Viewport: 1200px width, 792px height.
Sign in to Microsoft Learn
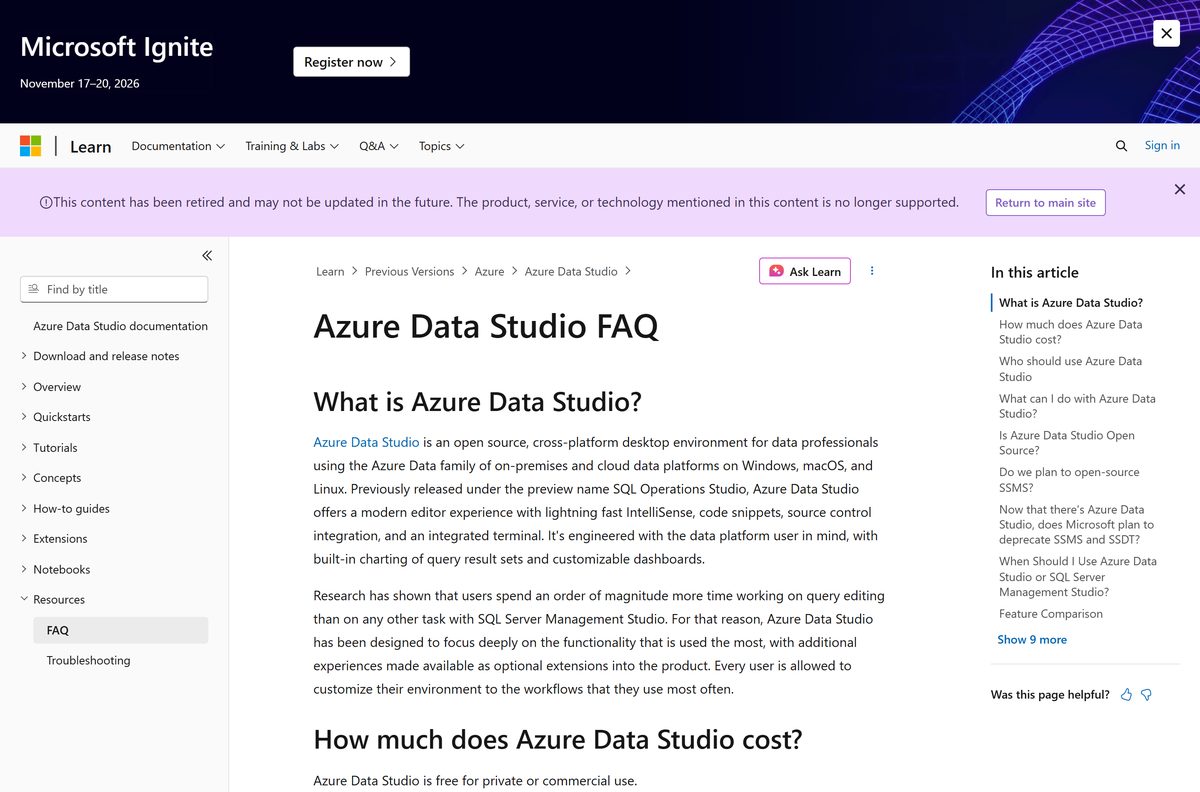[x=1162, y=146]
